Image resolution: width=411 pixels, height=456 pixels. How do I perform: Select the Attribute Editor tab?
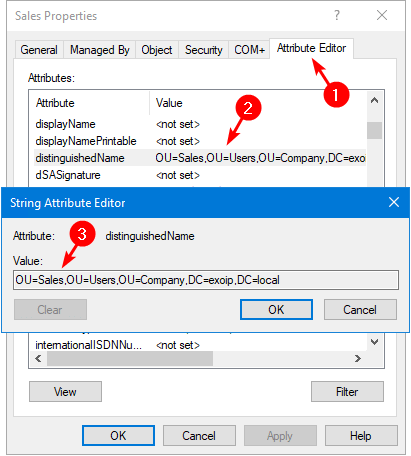pos(311,48)
